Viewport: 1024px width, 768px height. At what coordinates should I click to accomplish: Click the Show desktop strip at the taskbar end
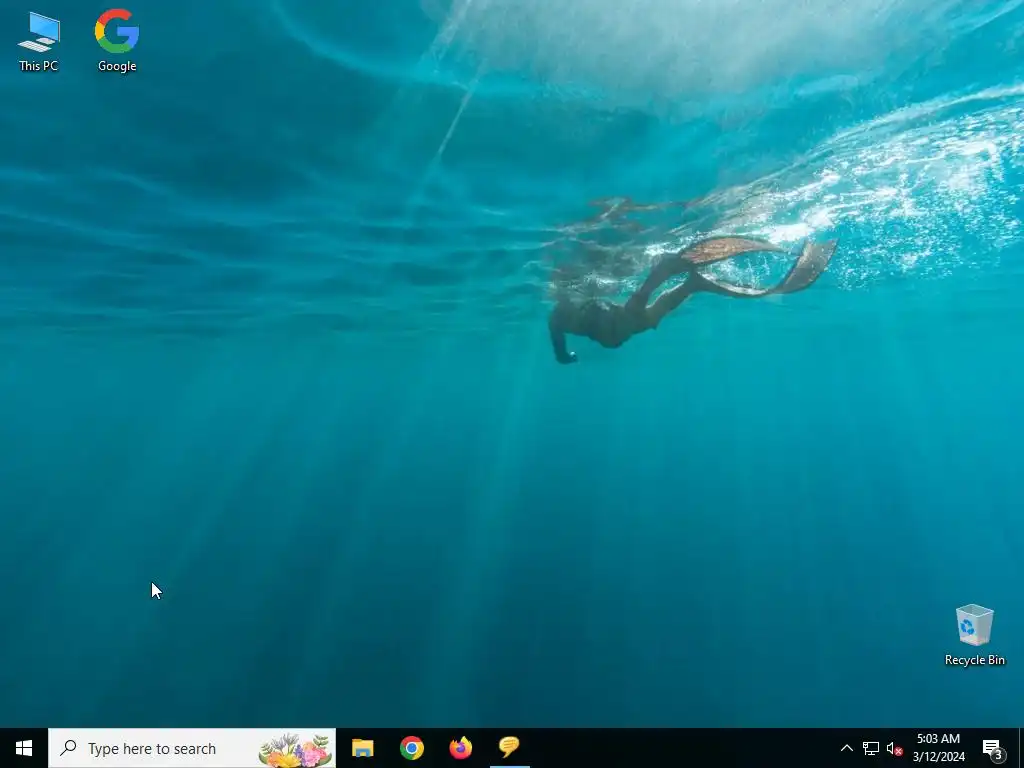[x=1020, y=748]
